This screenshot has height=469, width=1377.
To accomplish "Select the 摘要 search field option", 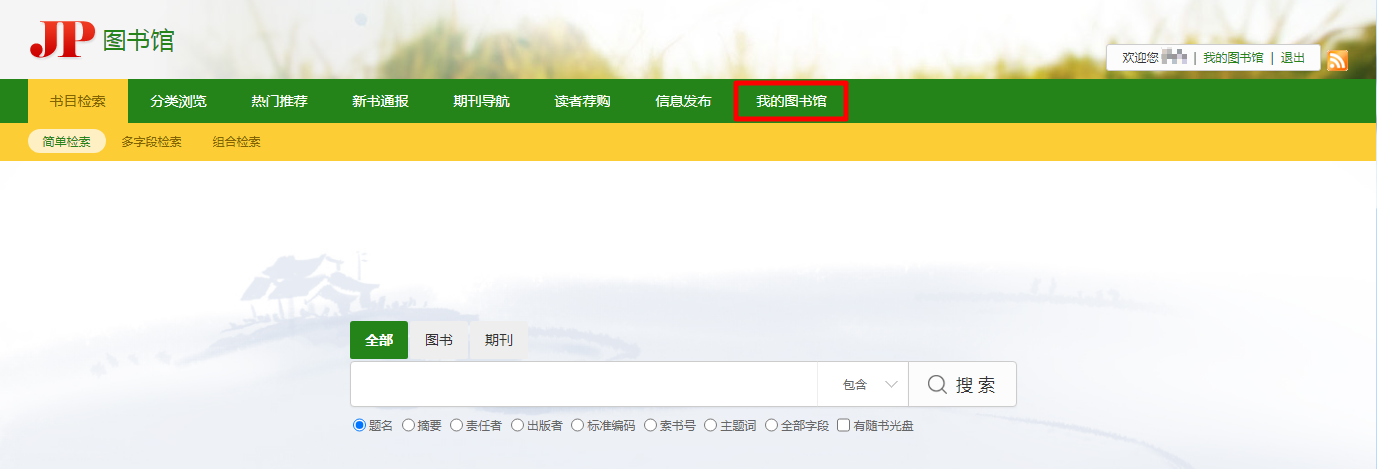I will coord(408,426).
